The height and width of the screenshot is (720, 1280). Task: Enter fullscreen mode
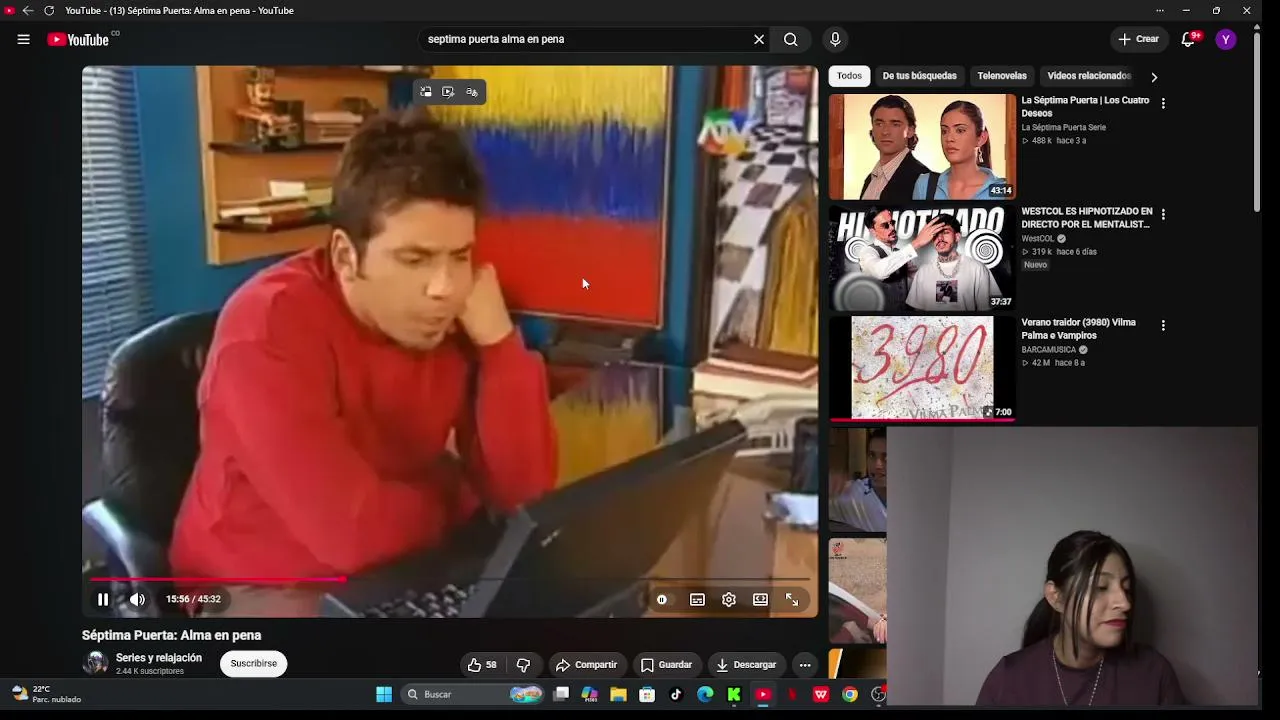tap(792, 599)
